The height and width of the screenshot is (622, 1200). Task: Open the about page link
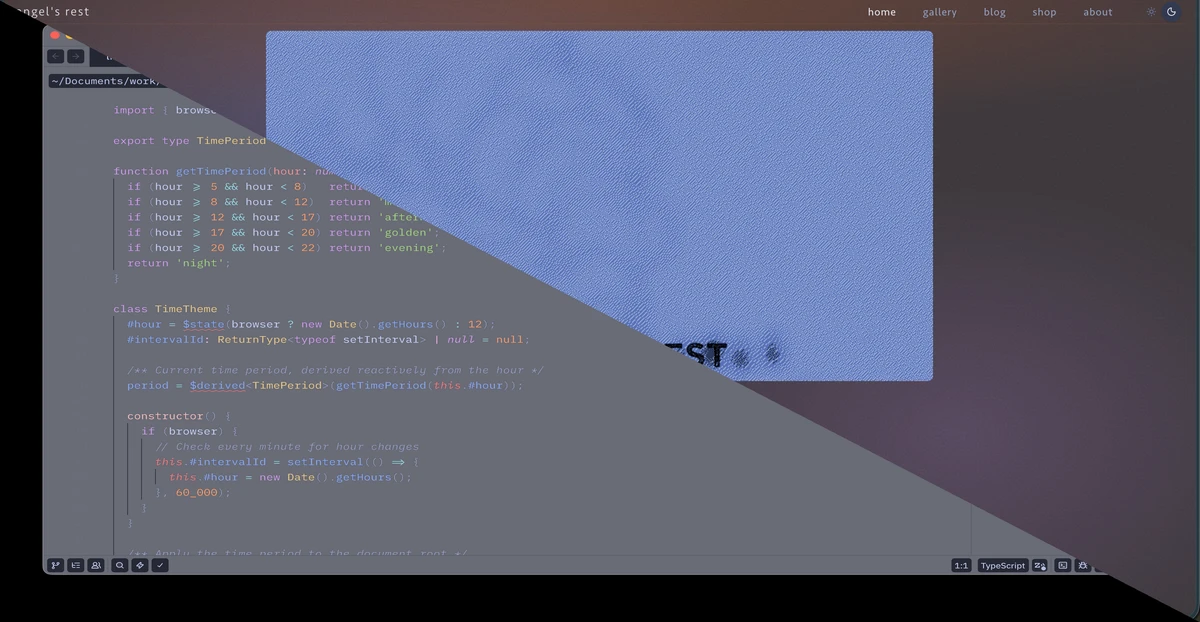(1097, 11)
